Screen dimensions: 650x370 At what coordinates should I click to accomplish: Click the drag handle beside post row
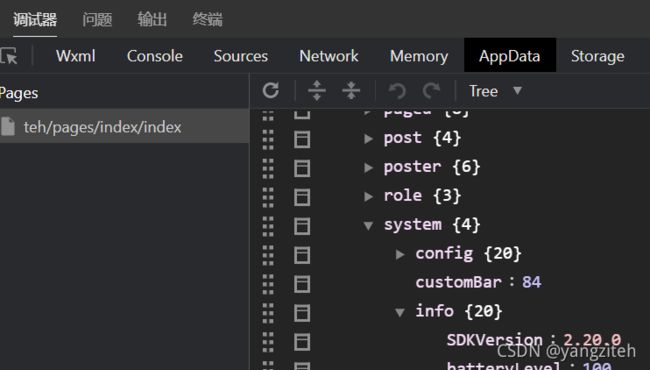point(268,139)
